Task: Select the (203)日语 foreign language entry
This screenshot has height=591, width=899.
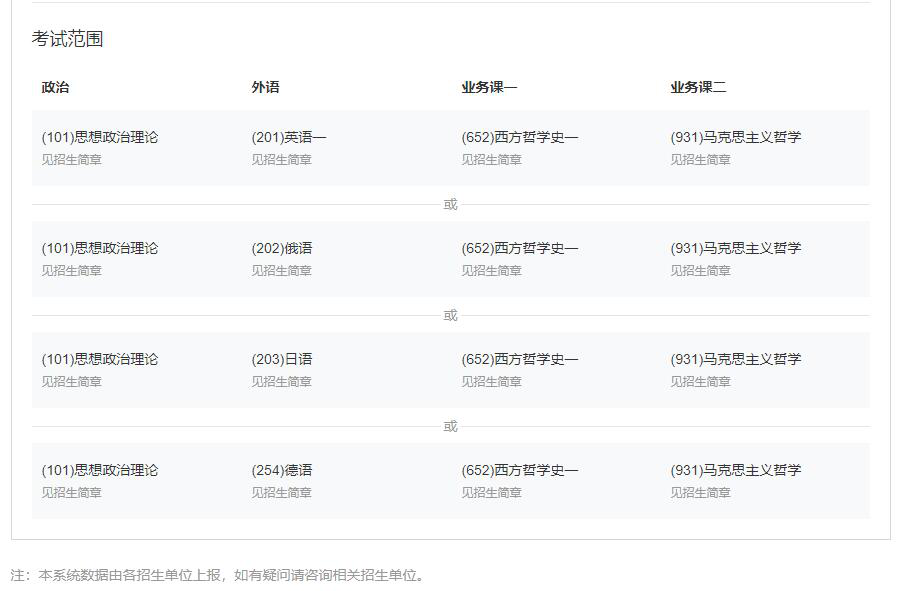Action: point(282,359)
